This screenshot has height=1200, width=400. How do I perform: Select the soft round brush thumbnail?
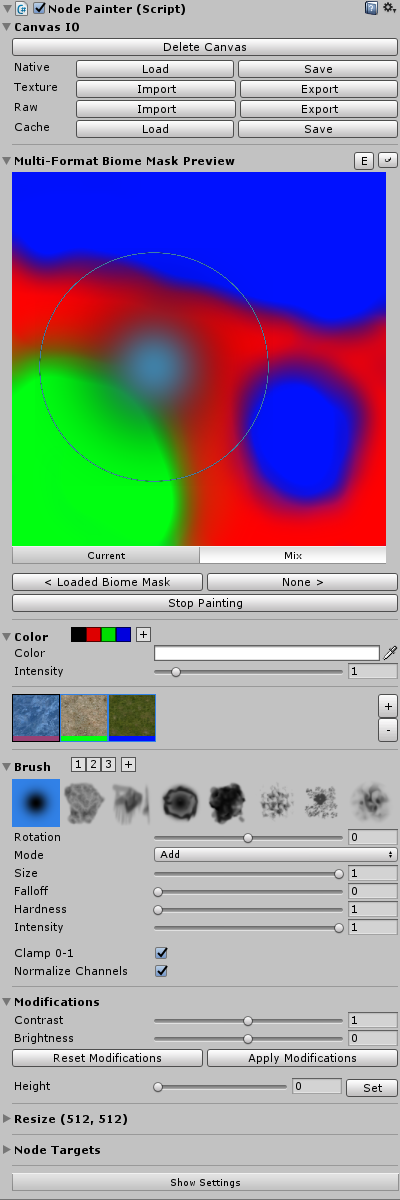[36, 803]
